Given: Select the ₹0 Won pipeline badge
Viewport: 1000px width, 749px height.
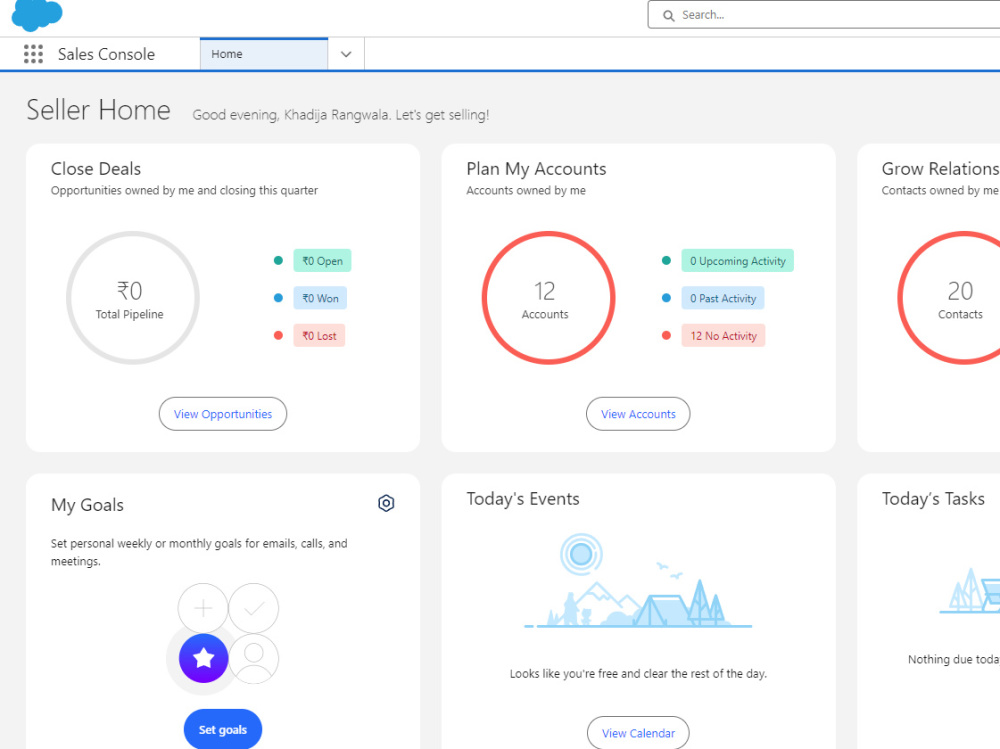Looking at the screenshot, I should [320, 298].
